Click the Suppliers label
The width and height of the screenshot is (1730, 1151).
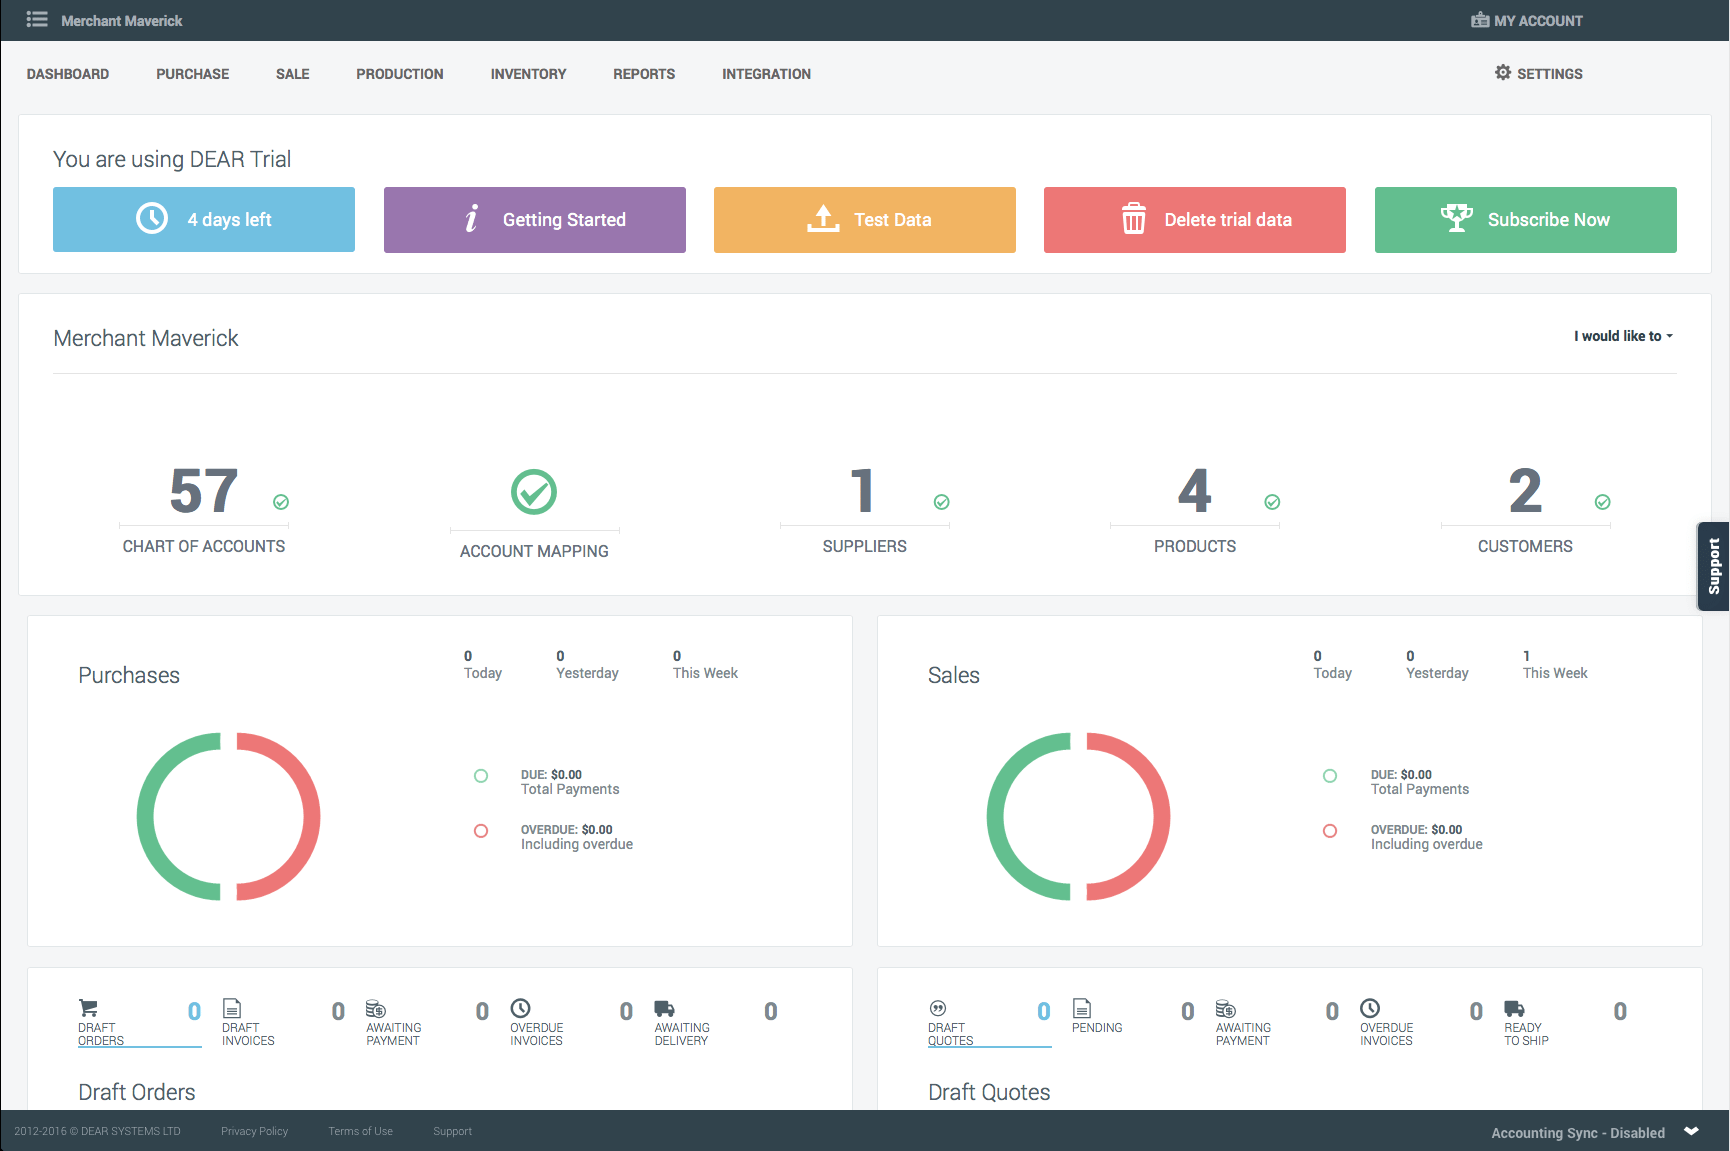point(865,546)
